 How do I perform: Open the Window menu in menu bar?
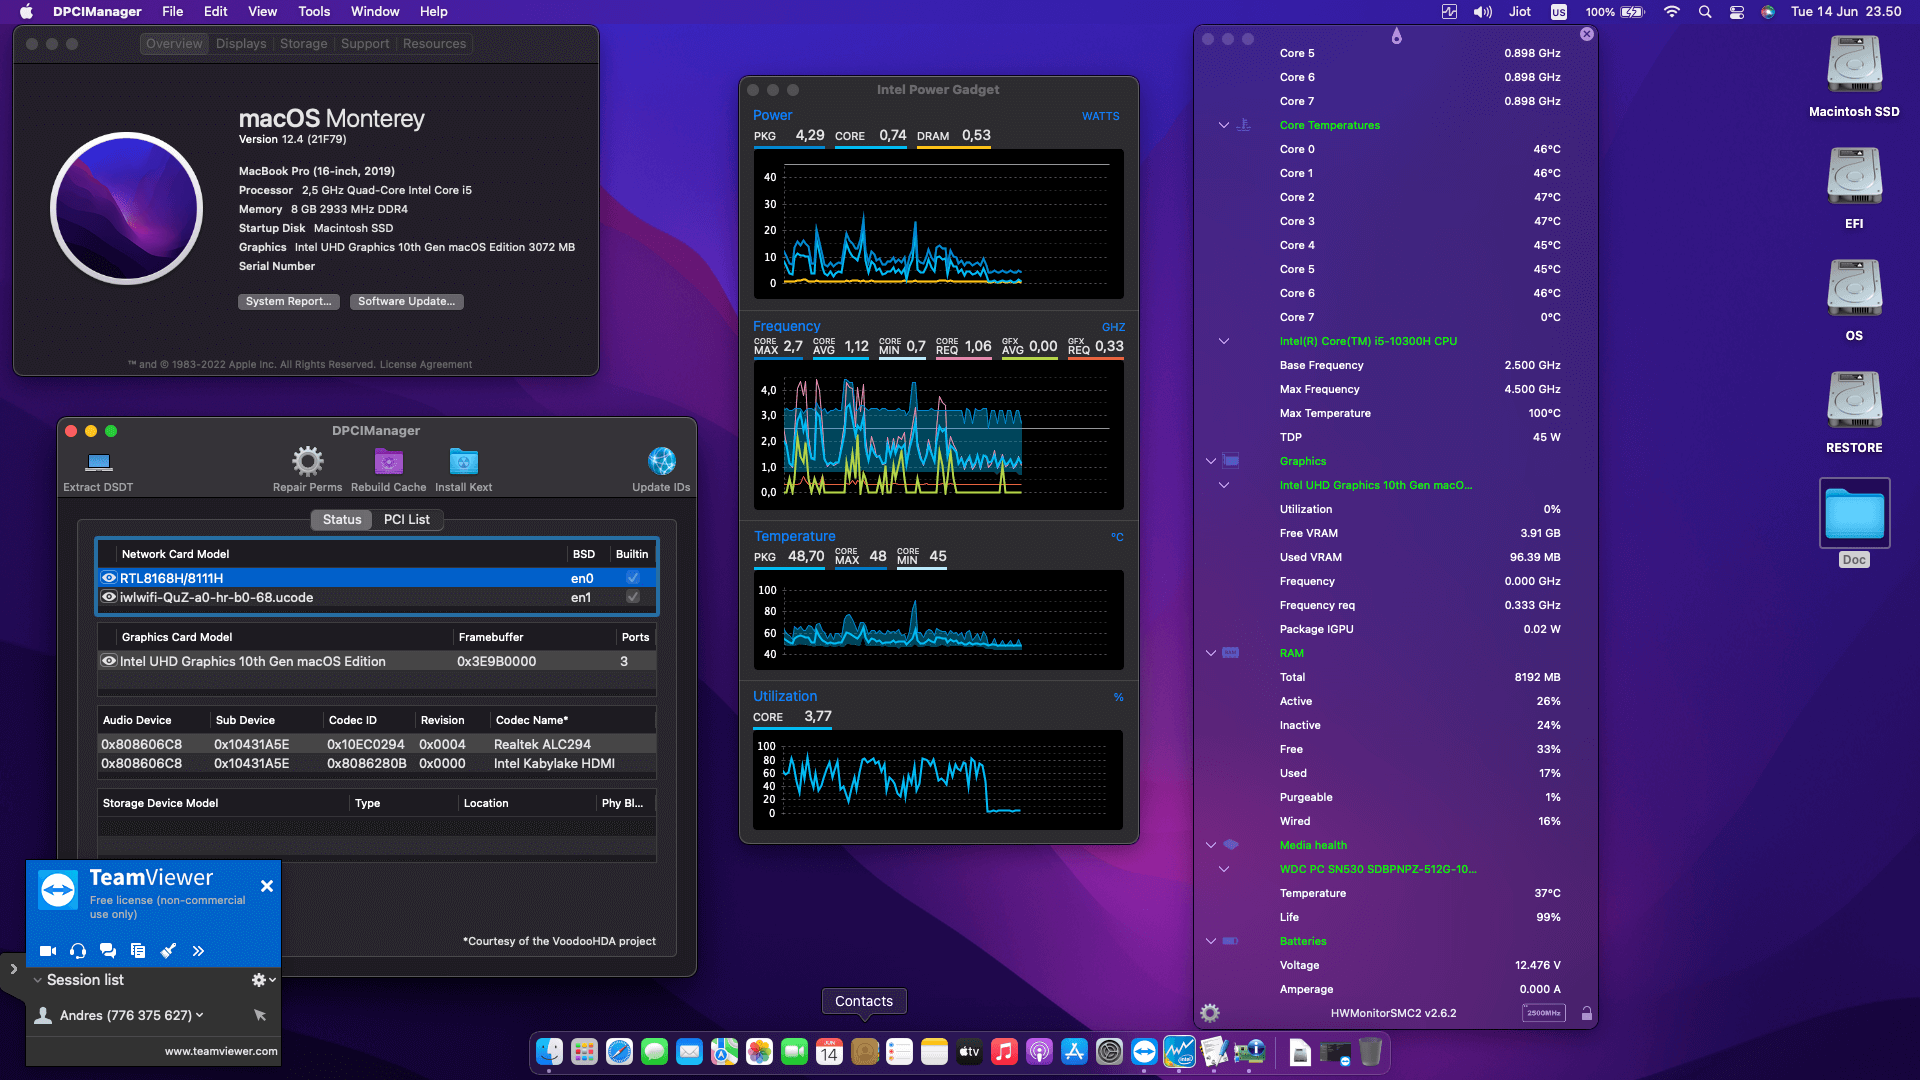tap(375, 12)
